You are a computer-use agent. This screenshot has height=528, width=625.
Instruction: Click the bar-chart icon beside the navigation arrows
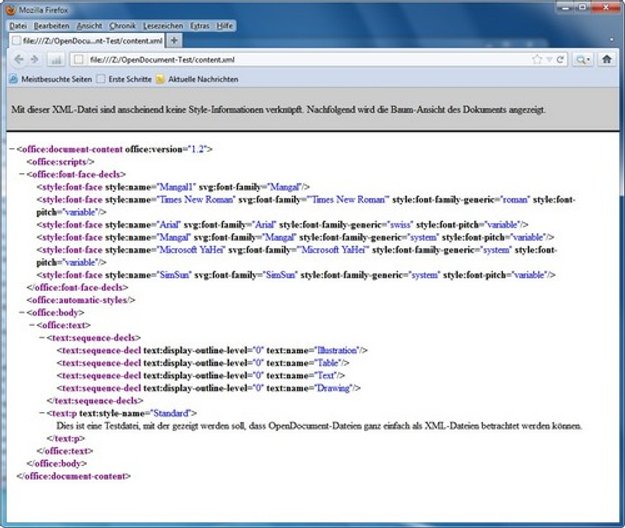56,60
